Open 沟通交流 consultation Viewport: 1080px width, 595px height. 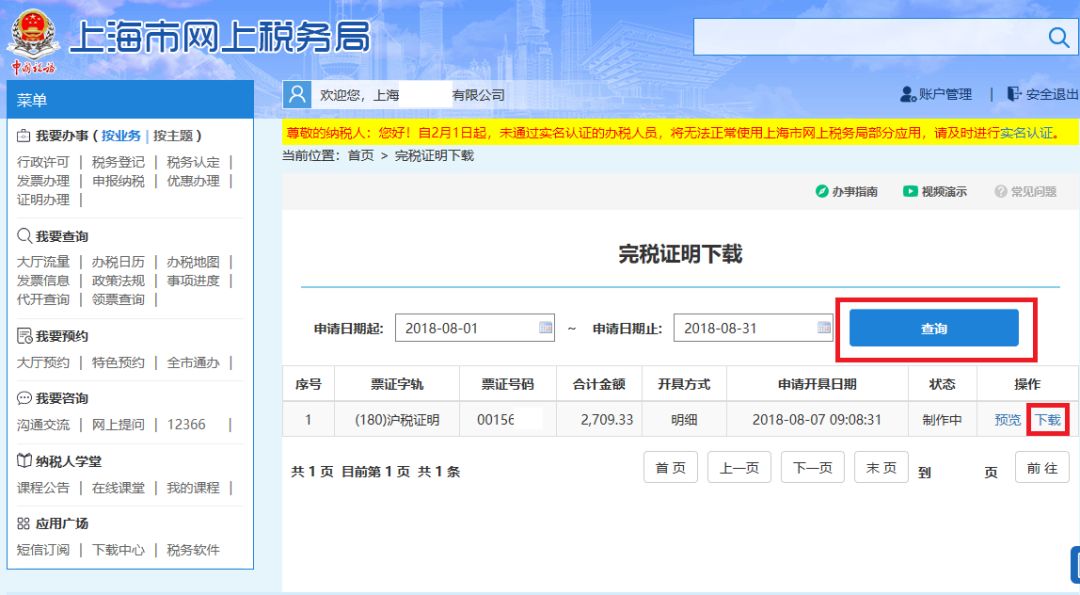tap(43, 425)
